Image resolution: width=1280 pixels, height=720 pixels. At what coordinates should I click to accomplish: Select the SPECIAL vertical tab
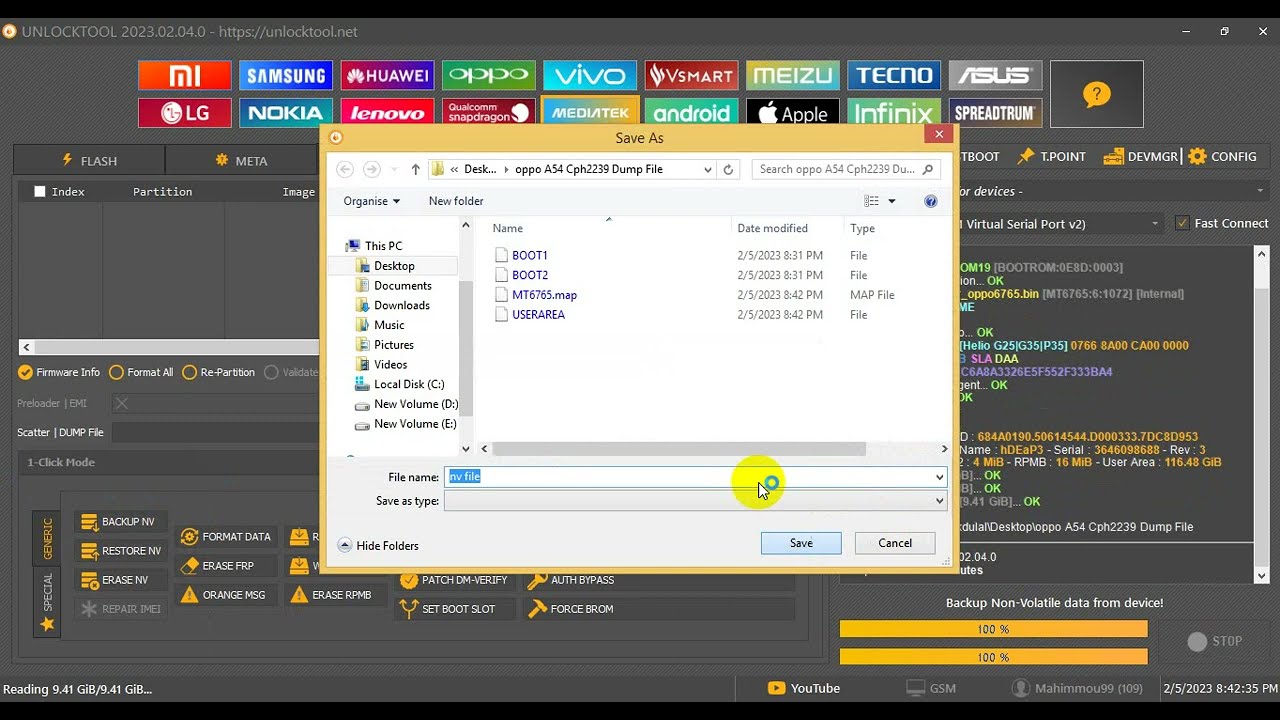[47, 604]
